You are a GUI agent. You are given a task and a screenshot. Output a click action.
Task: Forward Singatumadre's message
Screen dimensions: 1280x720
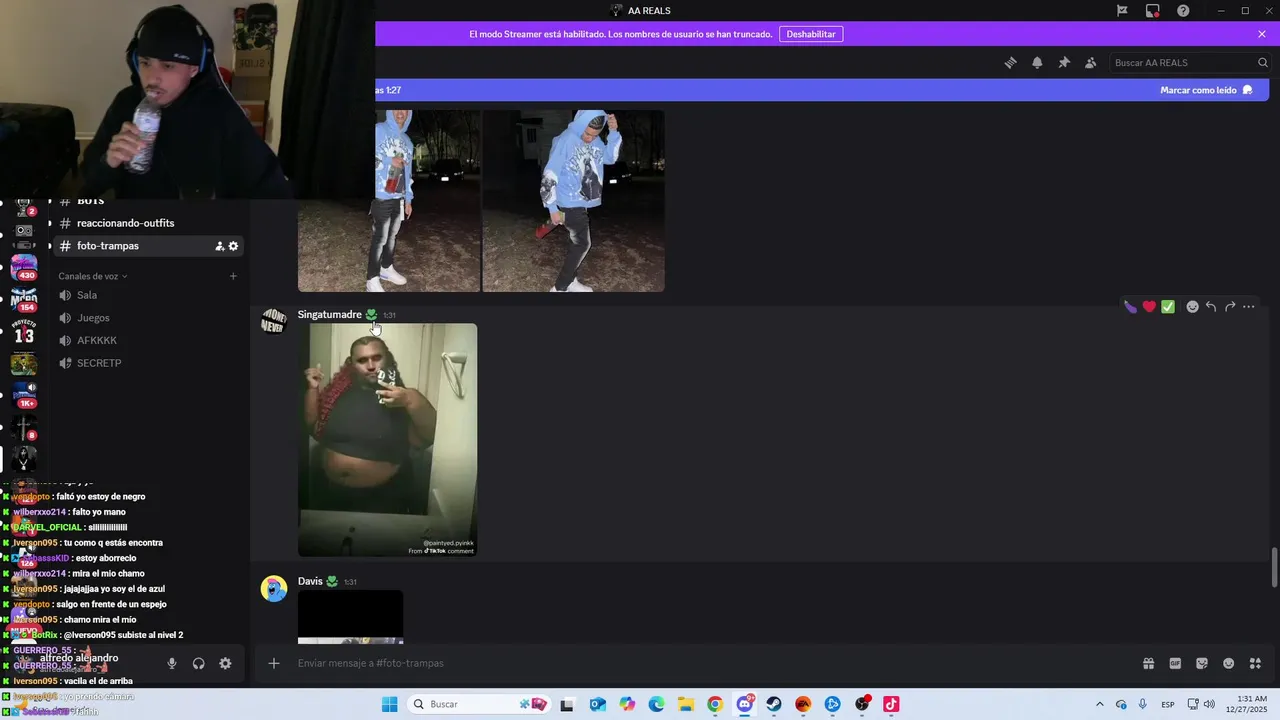1230,307
